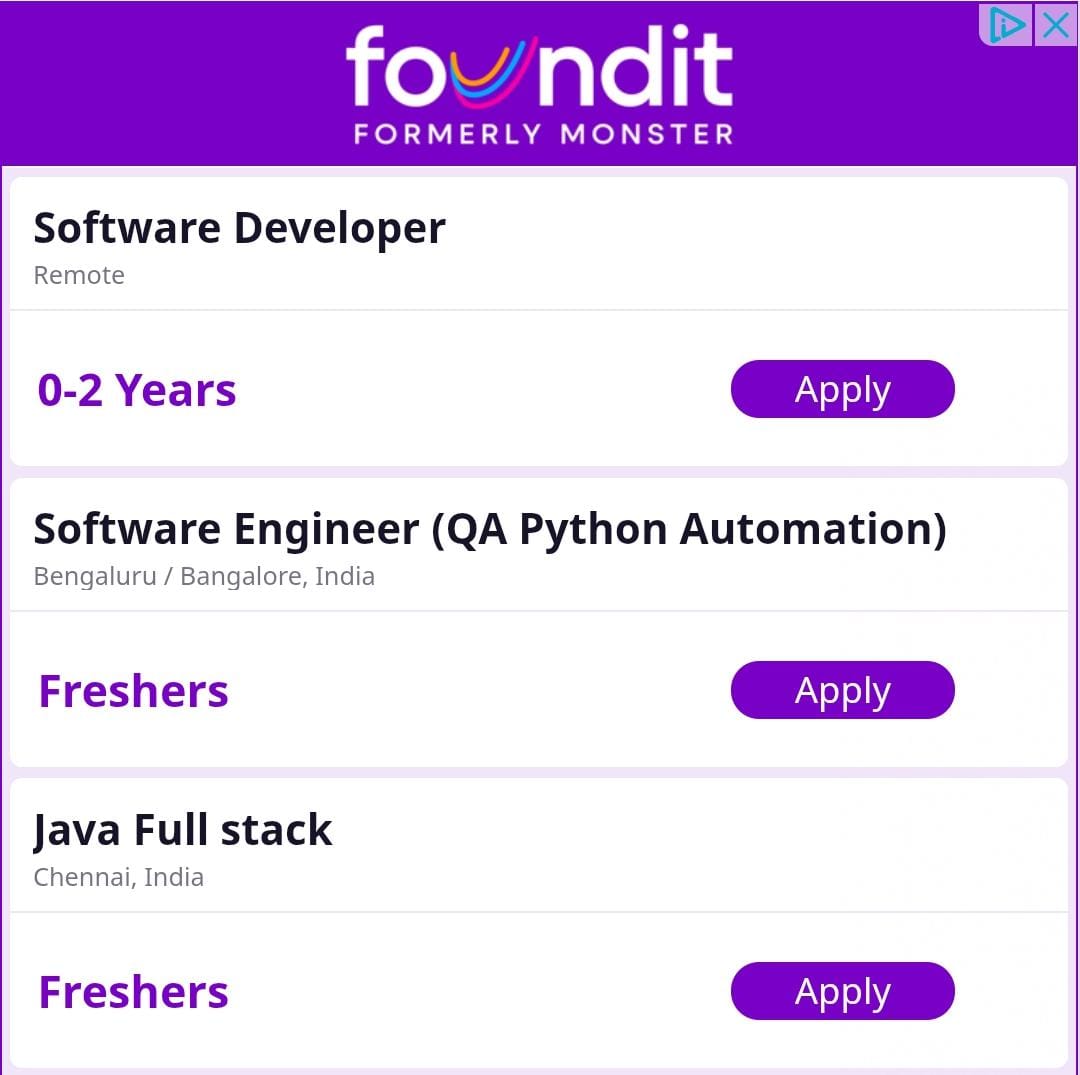The image size is (1080, 1075).
Task: Open the Software Engineer (QA Python Automation) title
Action: (490, 529)
